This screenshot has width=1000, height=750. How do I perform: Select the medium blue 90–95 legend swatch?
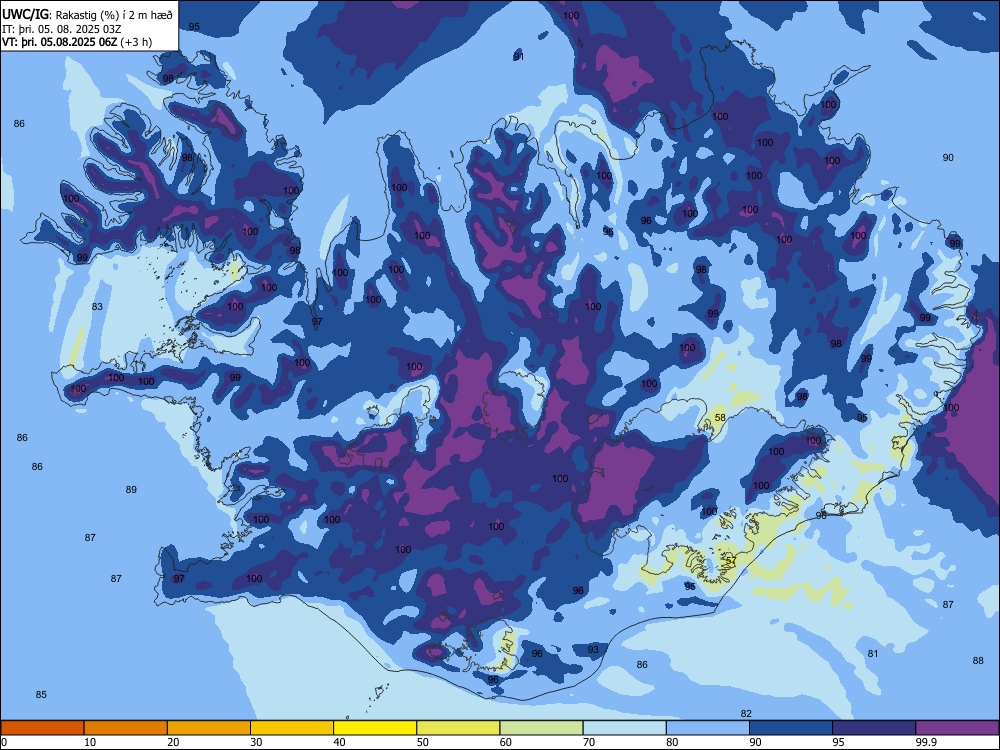click(791, 728)
